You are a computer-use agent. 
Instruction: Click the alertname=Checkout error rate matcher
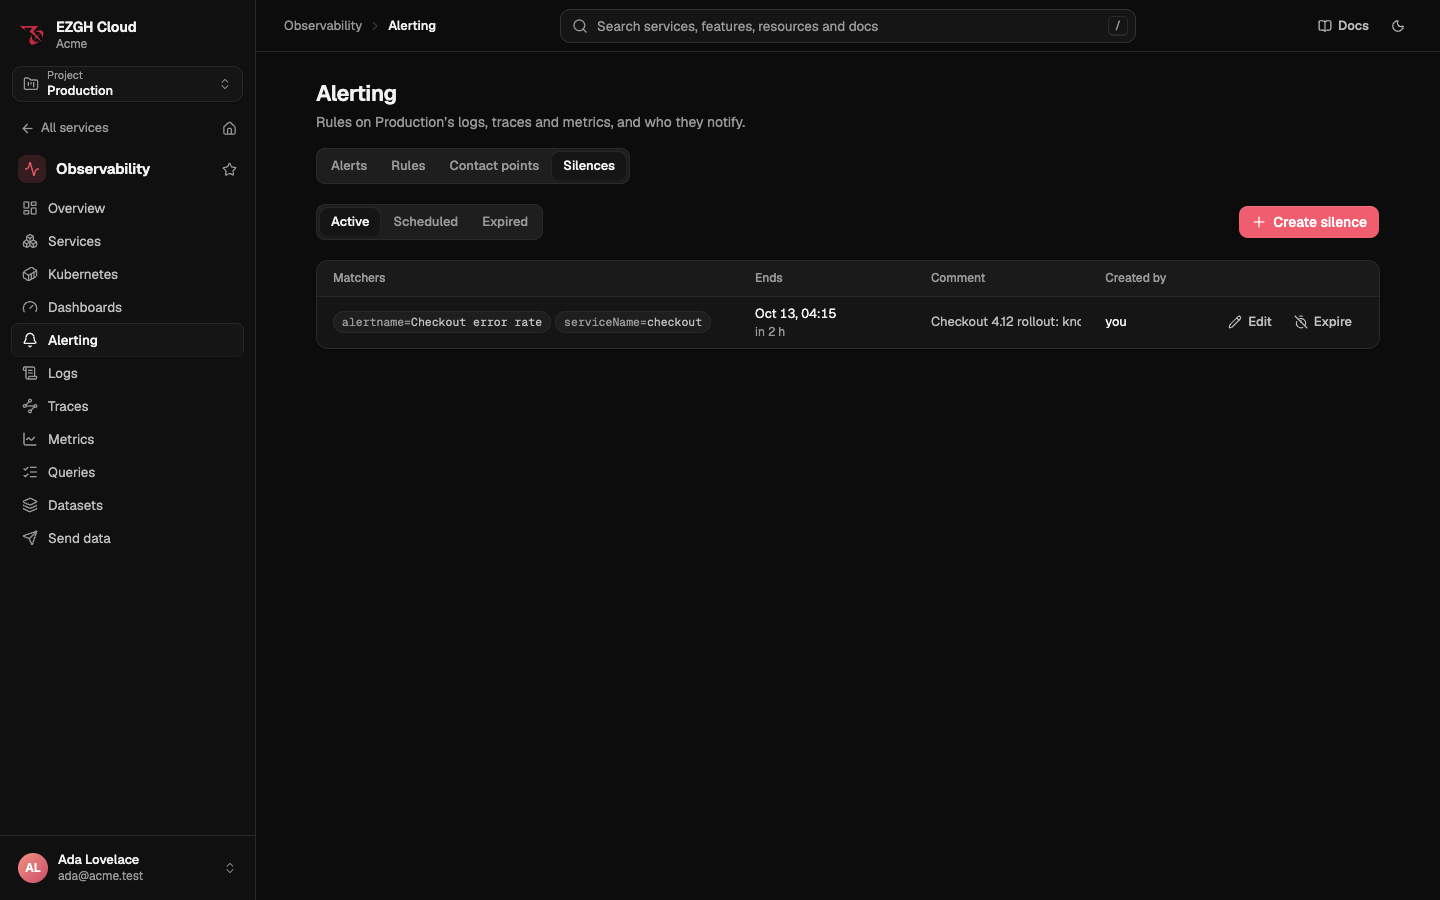click(x=442, y=322)
